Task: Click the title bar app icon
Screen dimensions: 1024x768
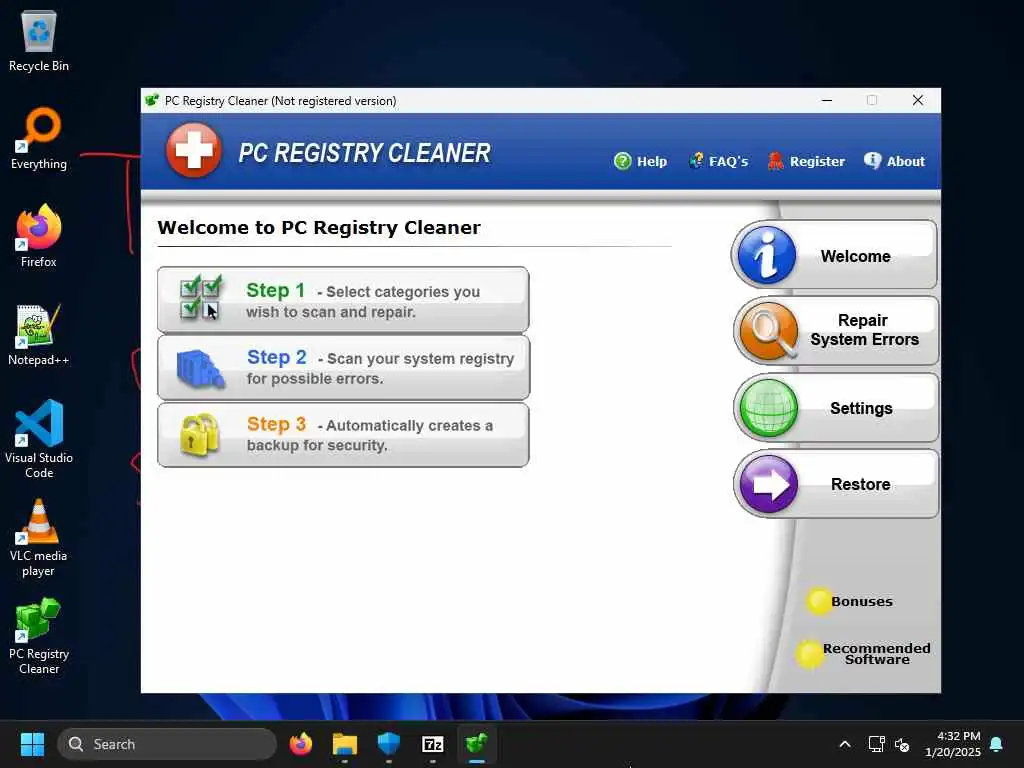Action: 152,101
